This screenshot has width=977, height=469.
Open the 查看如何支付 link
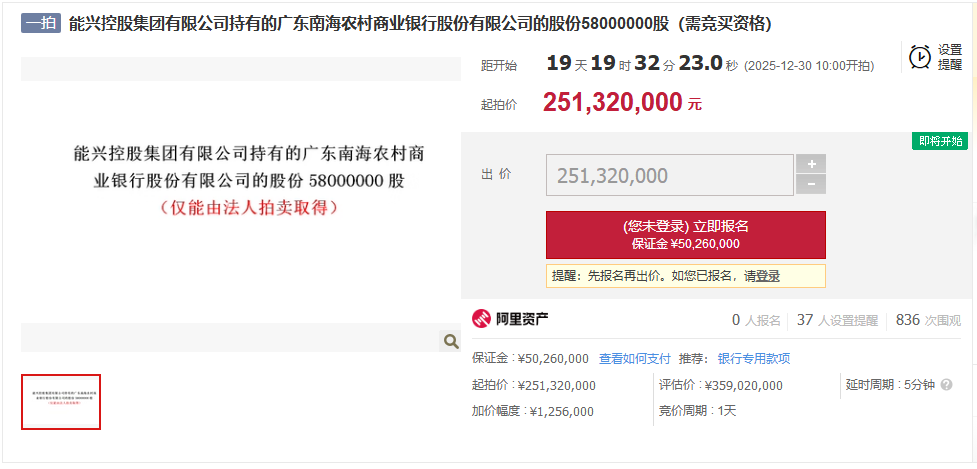[634, 358]
